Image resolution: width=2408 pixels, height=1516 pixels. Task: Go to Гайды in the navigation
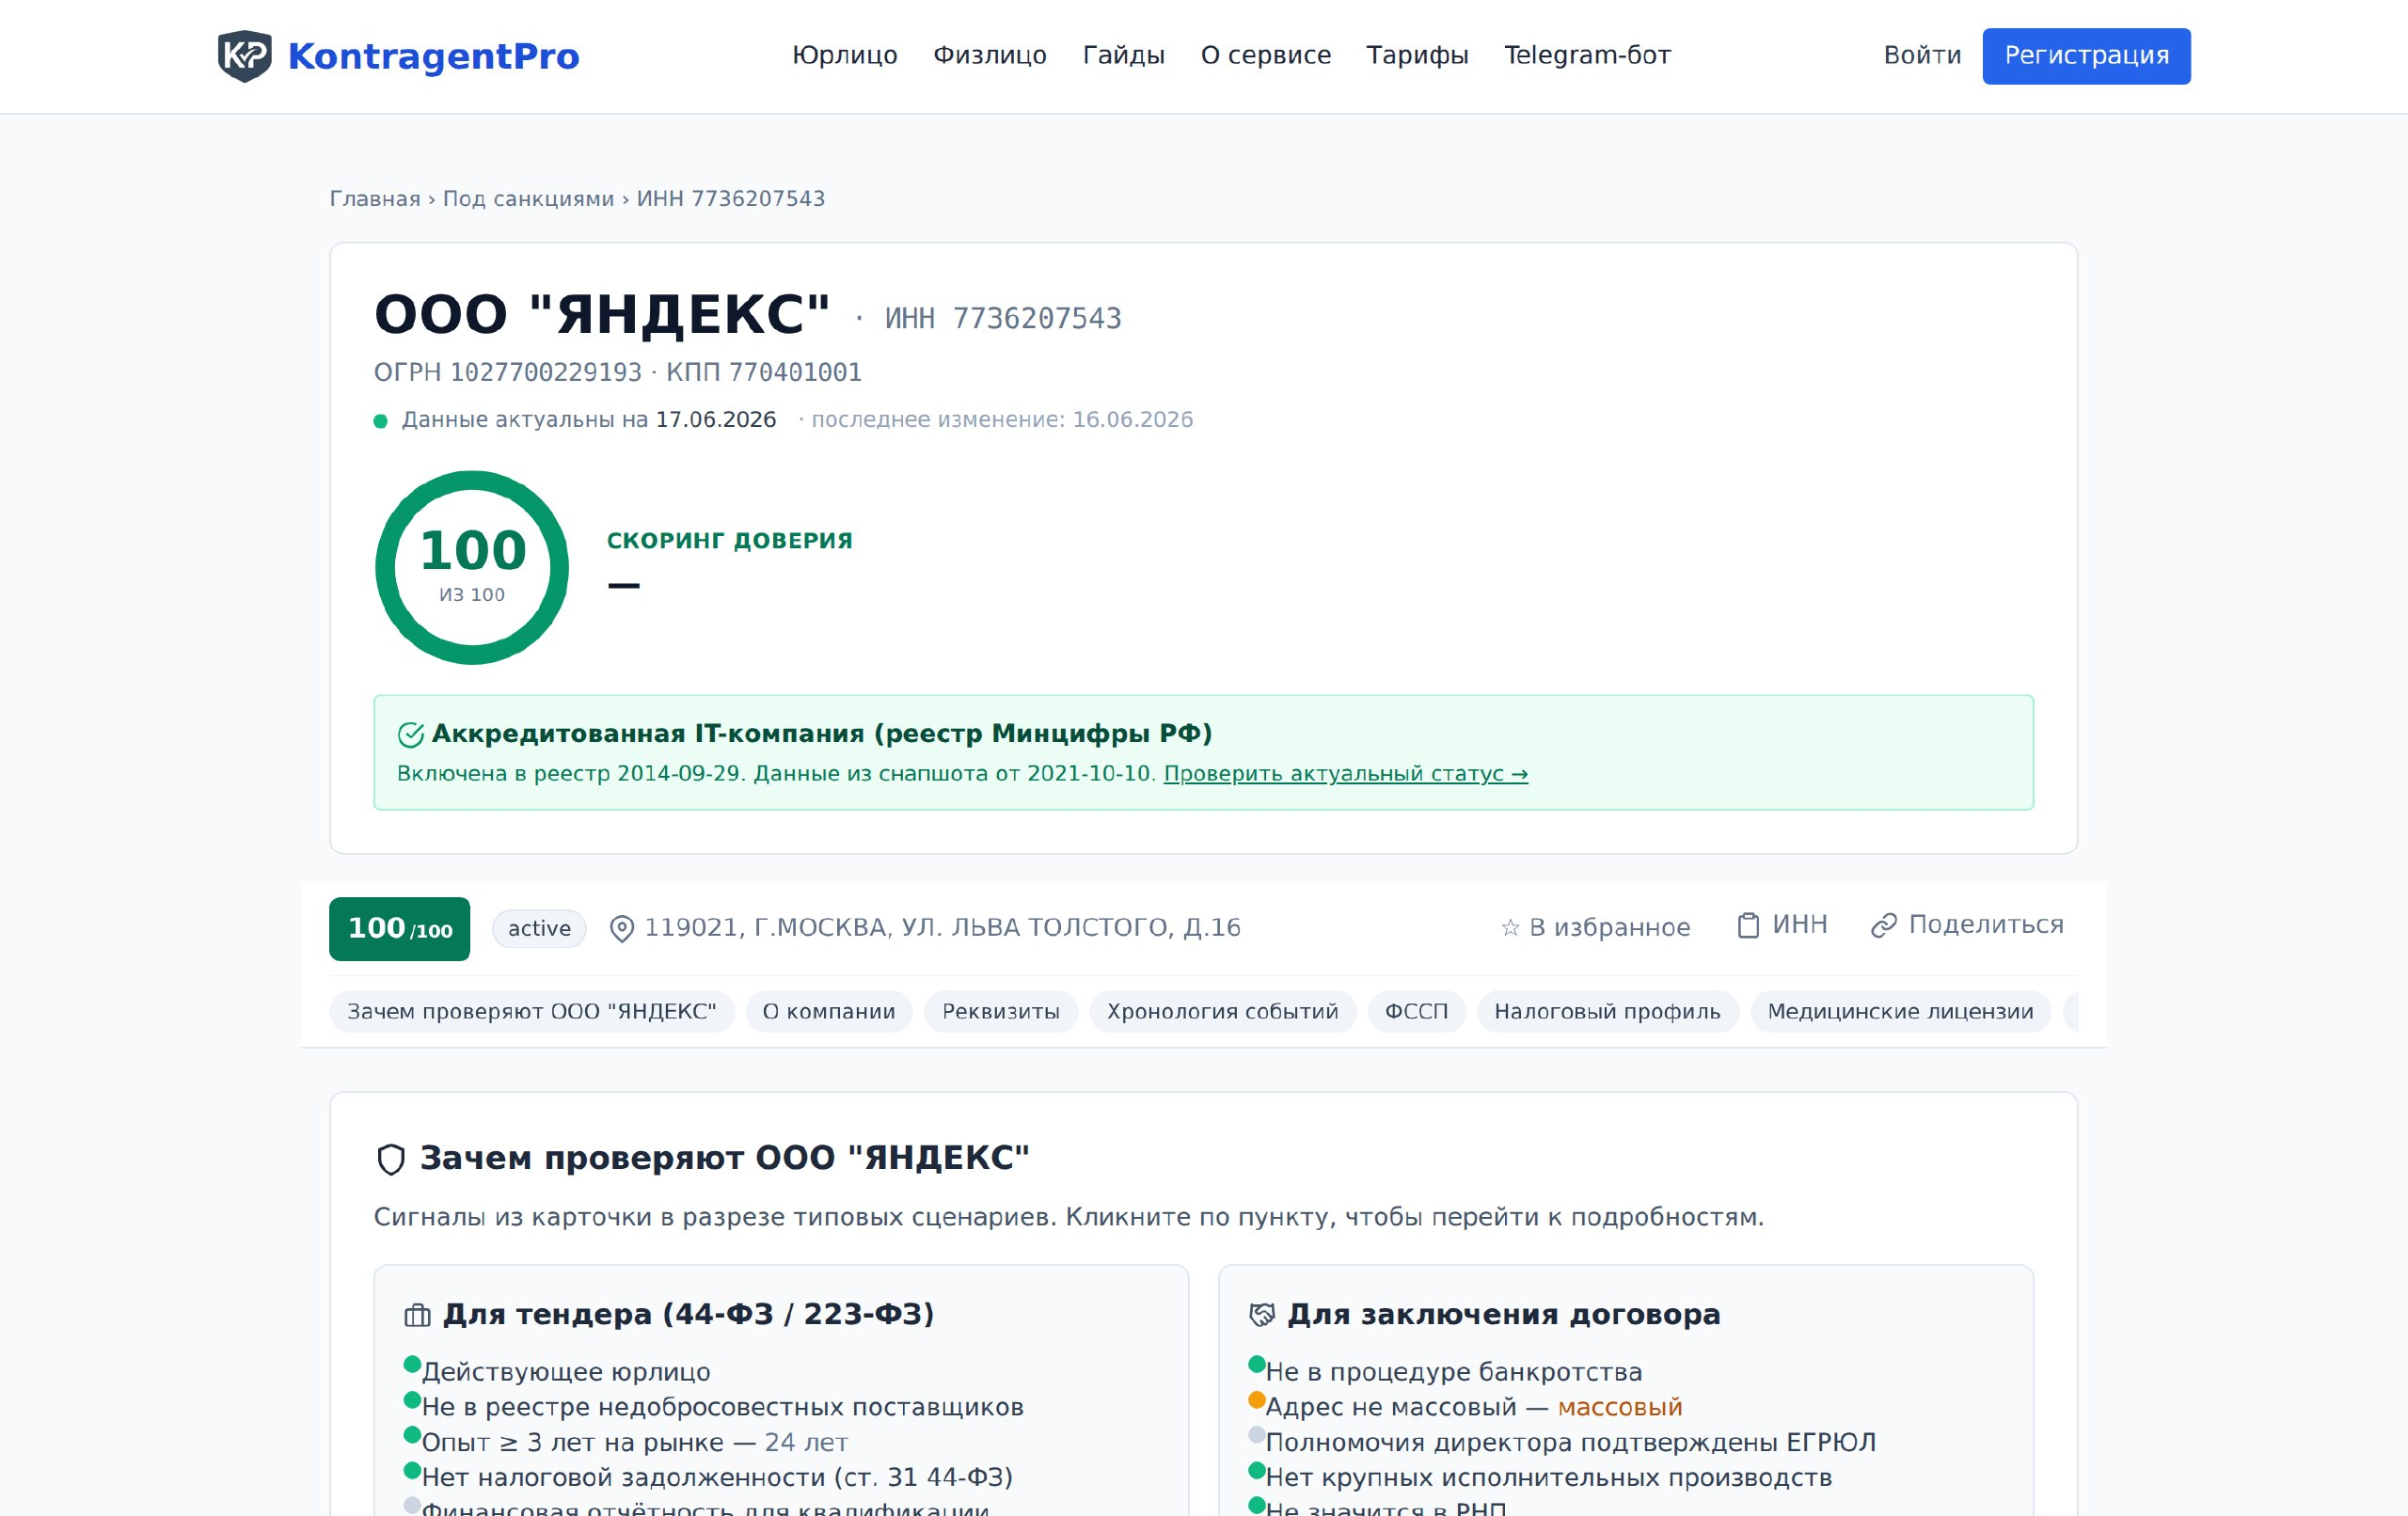point(1124,55)
